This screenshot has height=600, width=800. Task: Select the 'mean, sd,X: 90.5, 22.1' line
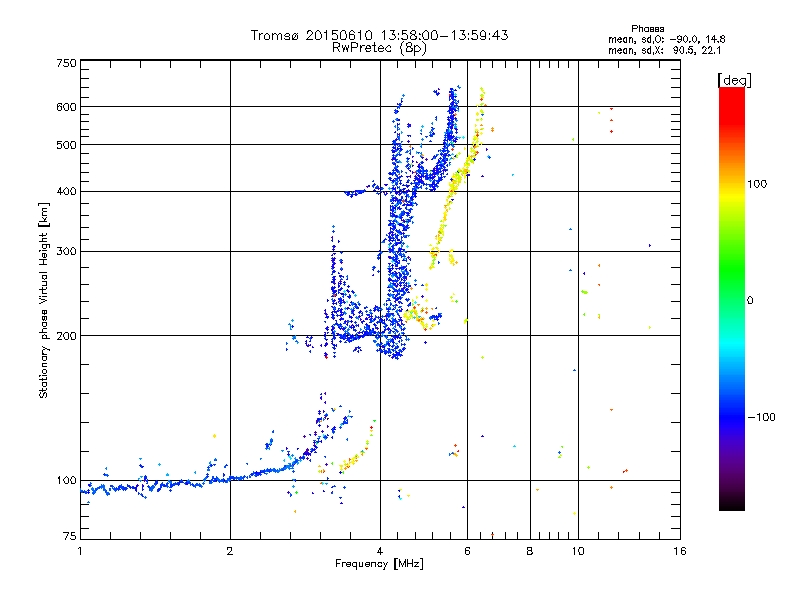pos(664,50)
